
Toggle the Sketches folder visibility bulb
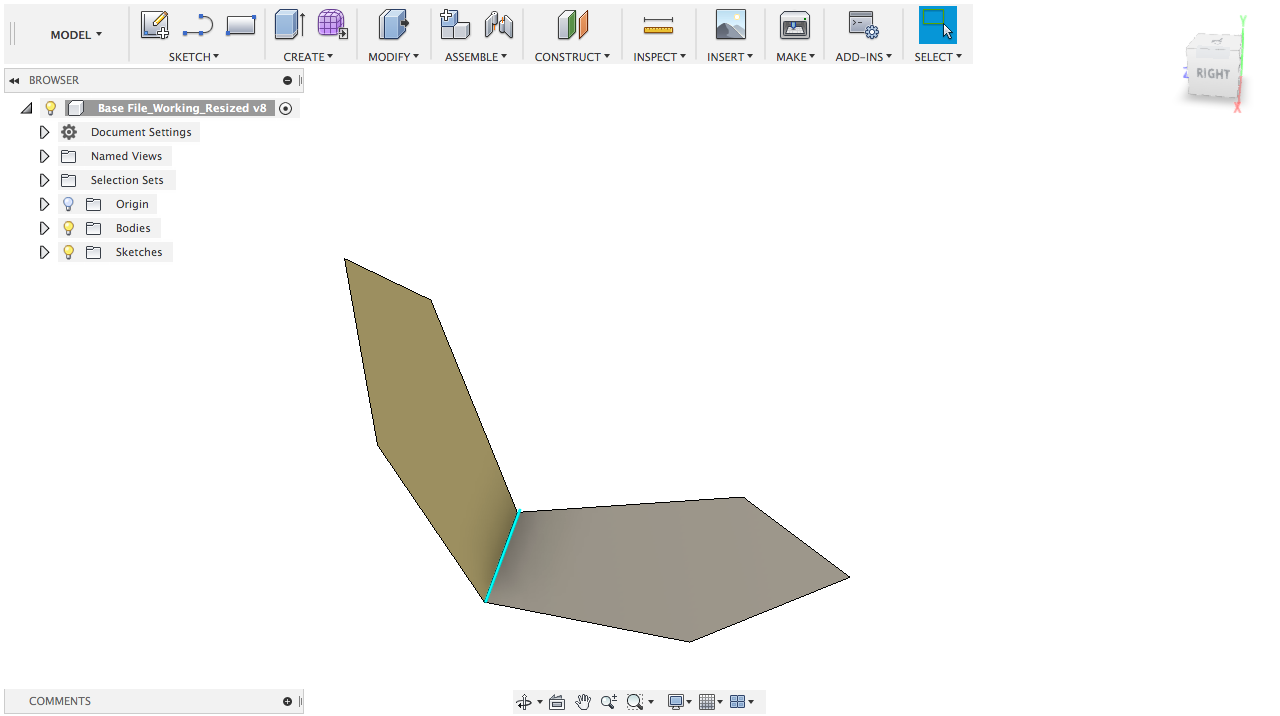pos(69,252)
